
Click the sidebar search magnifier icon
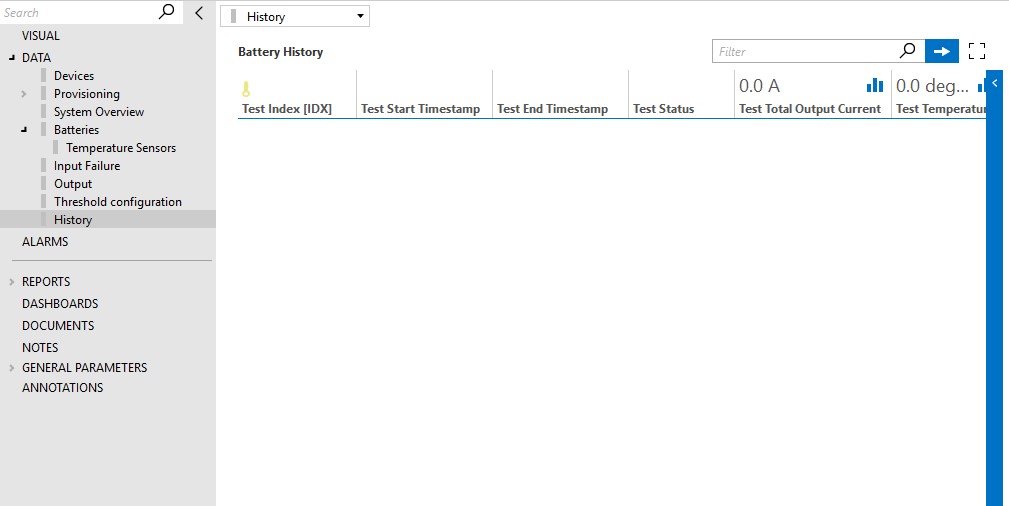tap(166, 12)
